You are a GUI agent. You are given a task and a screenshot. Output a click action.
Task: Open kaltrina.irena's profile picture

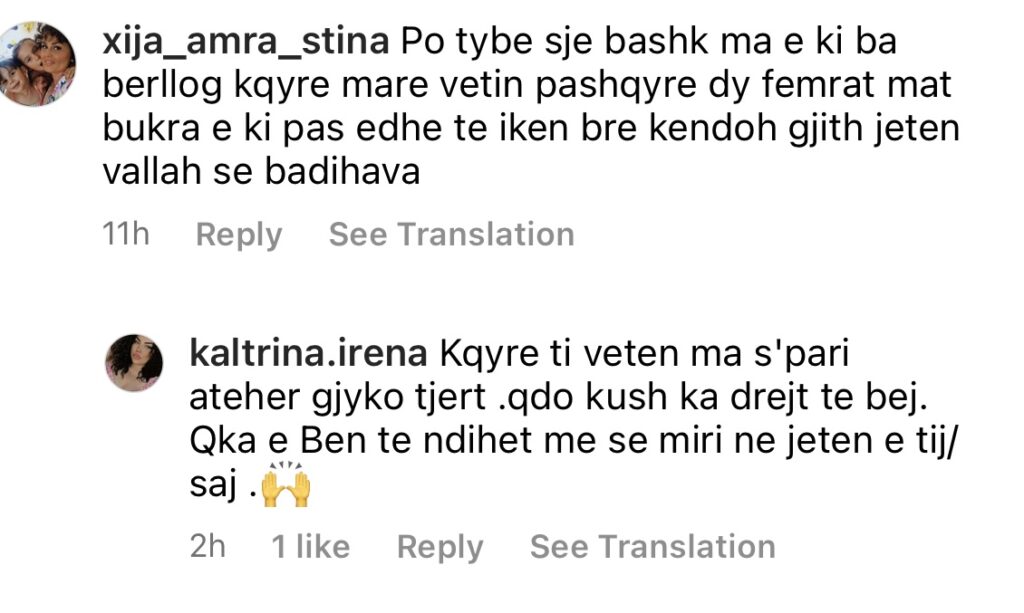tap(134, 363)
